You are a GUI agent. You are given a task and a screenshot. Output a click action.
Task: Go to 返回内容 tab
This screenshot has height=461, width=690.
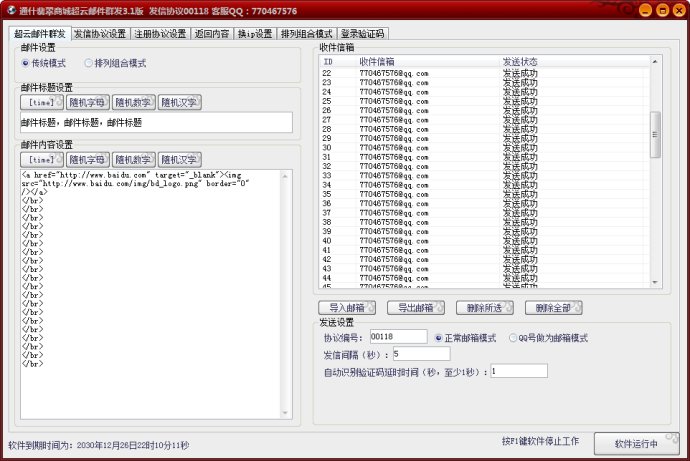click(x=212, y=33)
